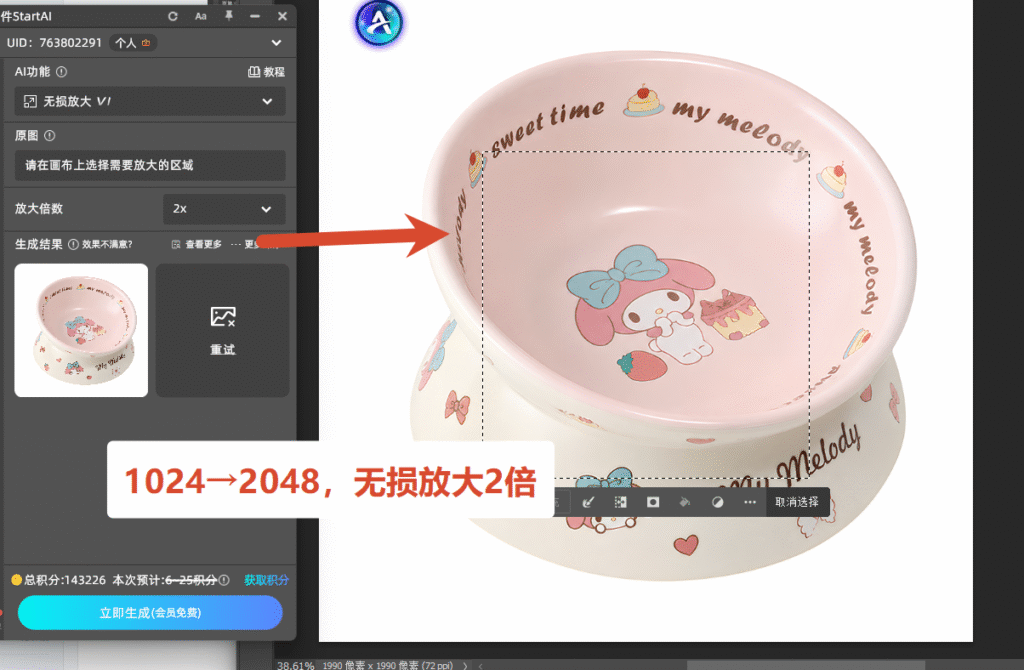Expand the UID account details chevron

(276, 43)
